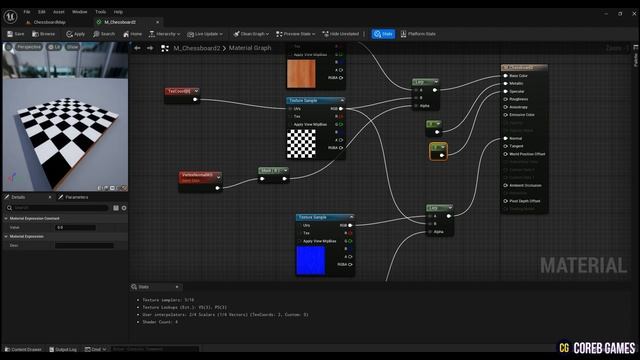This screenshot has width=640, height=360.
Task: Open the Output Log
Action: 63,349
